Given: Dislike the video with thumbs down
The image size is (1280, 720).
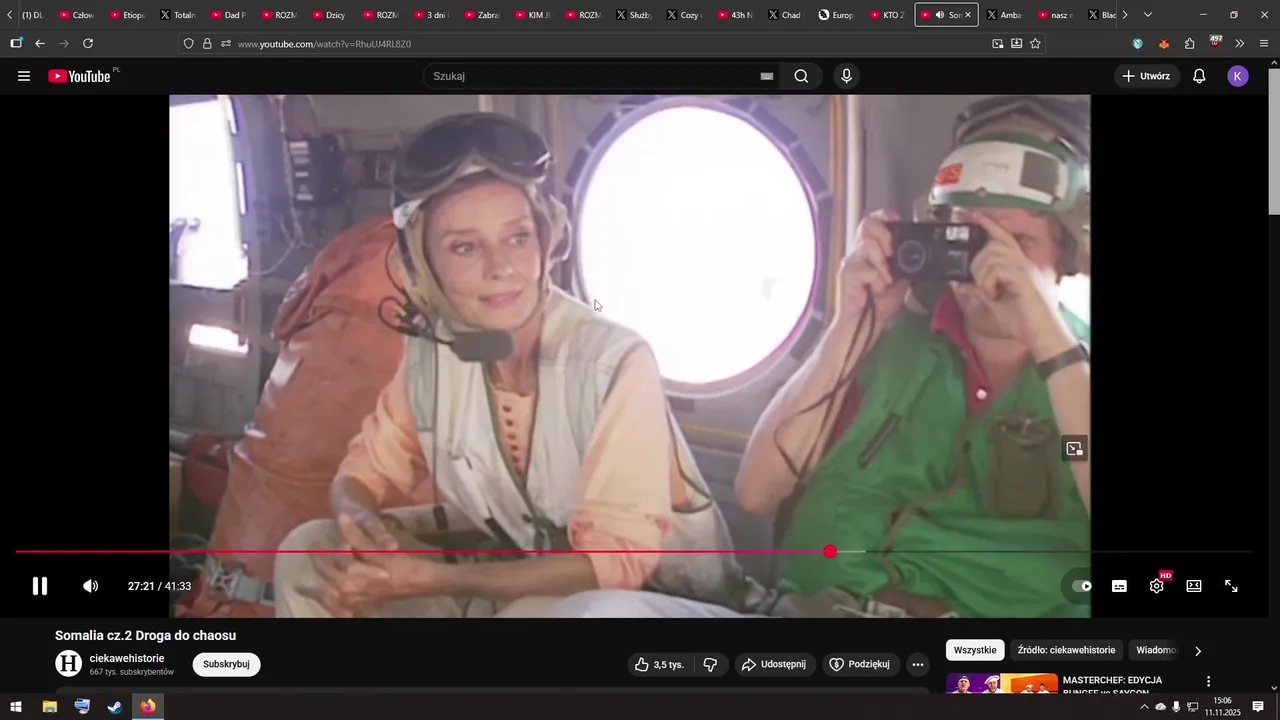Looking at the screenshot, I should 710,664.
